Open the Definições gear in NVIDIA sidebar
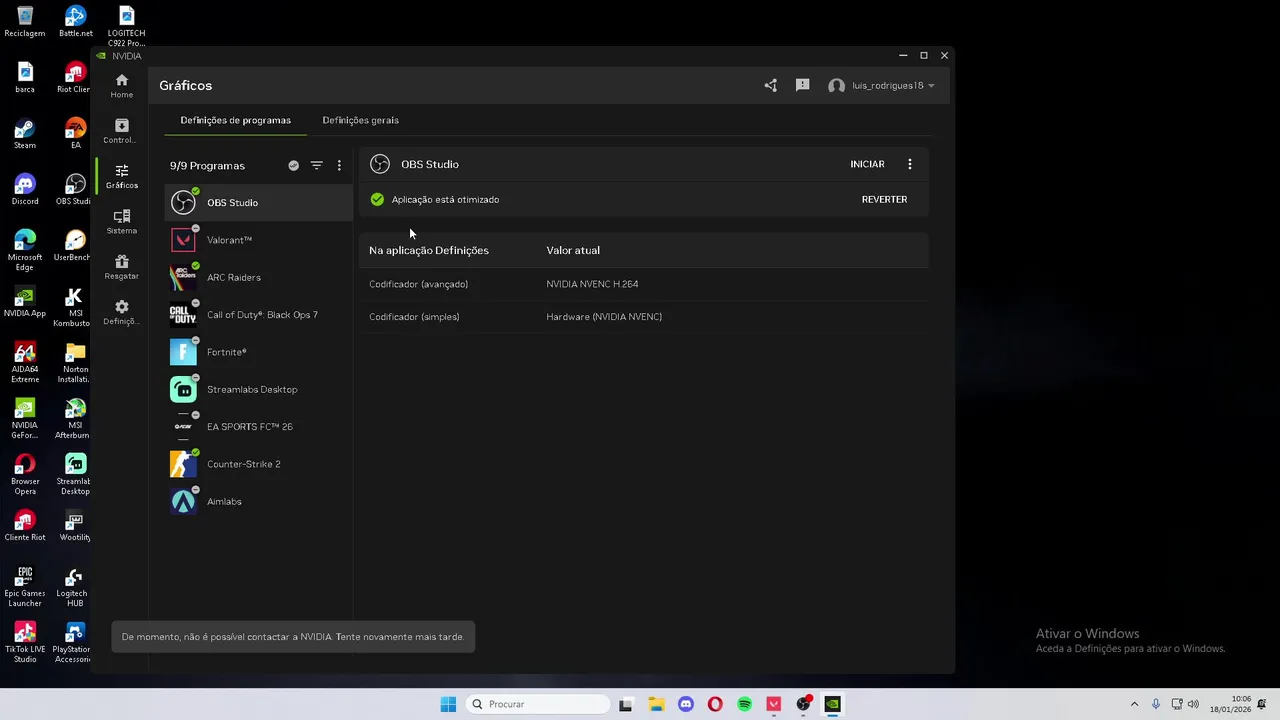Viewport: 1280px width, 720px height. click(x=121, y=312)
